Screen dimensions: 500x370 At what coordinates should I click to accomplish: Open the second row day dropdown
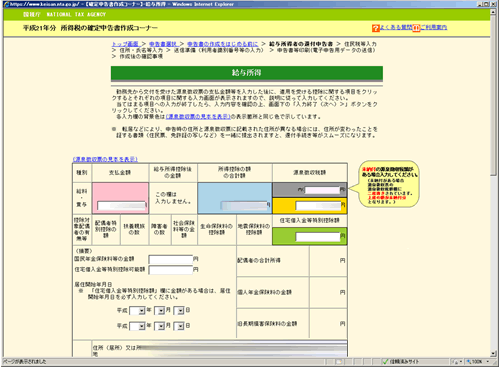tap(179, 326)
